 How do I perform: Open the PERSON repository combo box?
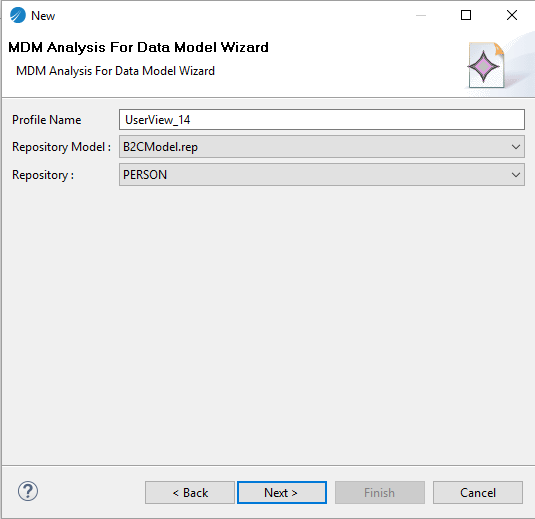[x=322, y=175]
